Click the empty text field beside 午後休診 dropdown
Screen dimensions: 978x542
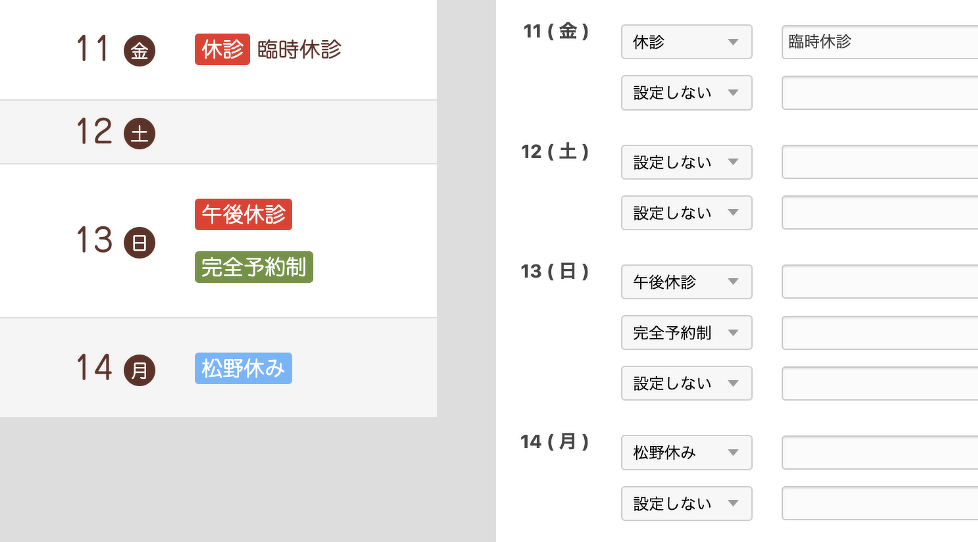click(x=880, y=282)
